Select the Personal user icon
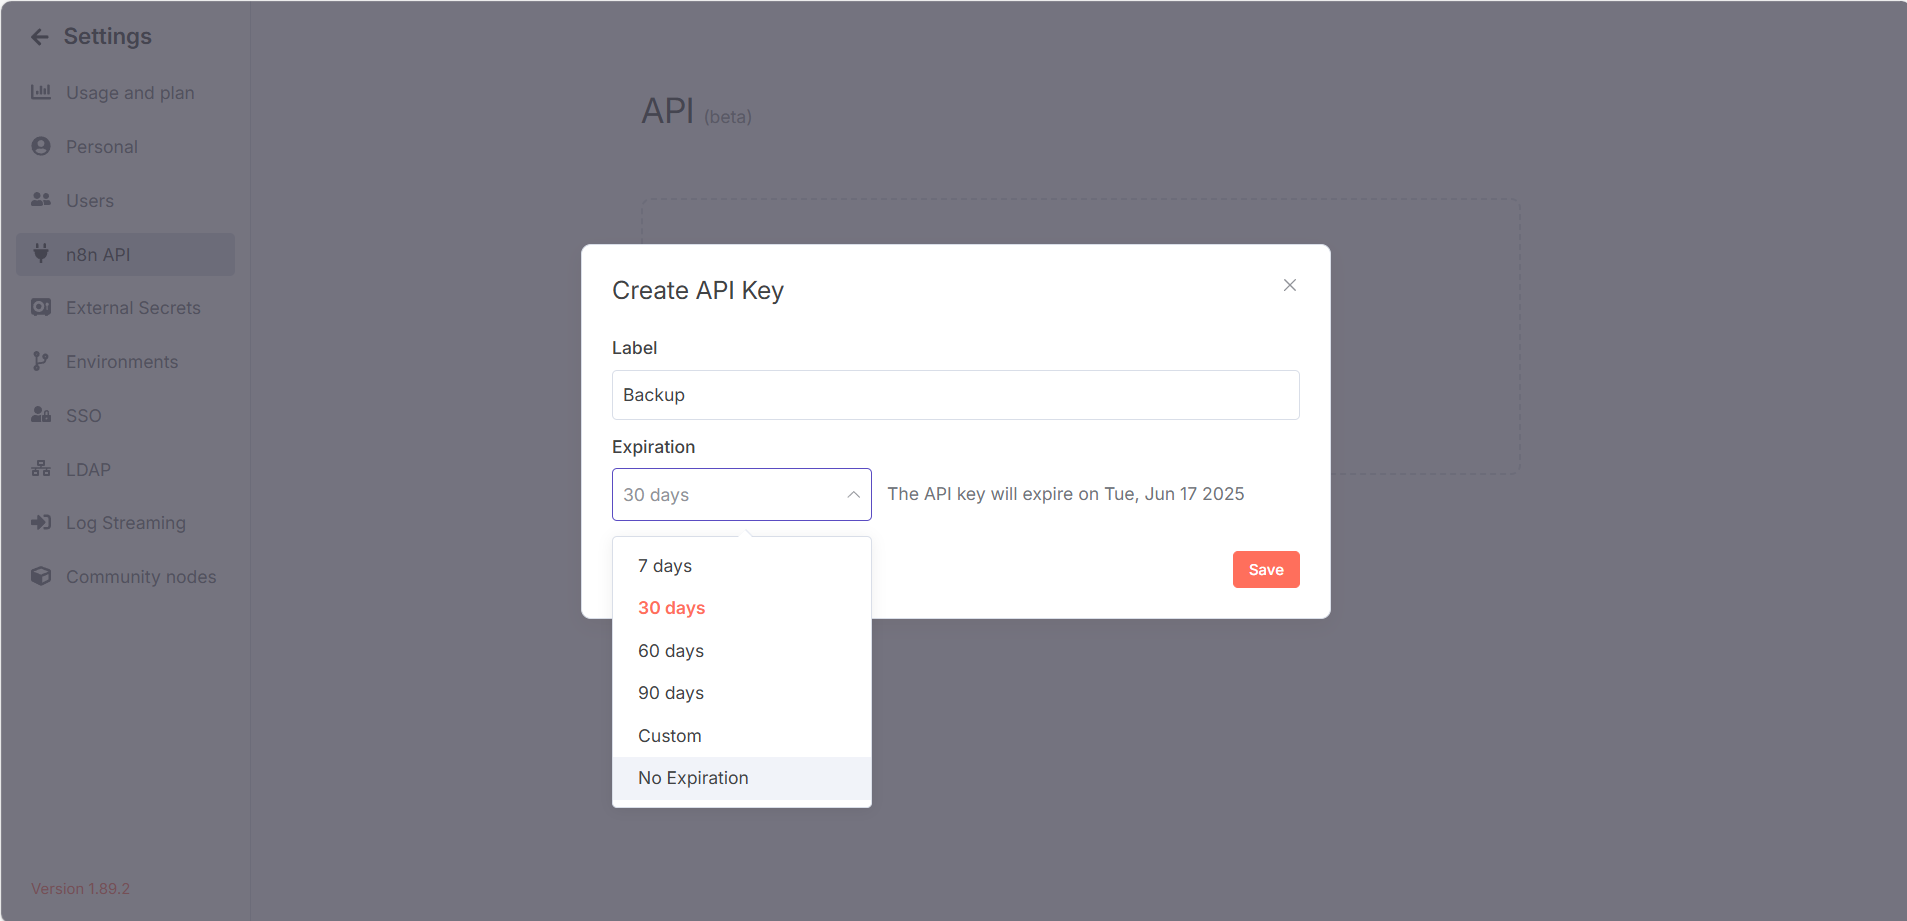1907x921 pixels. 41,146
